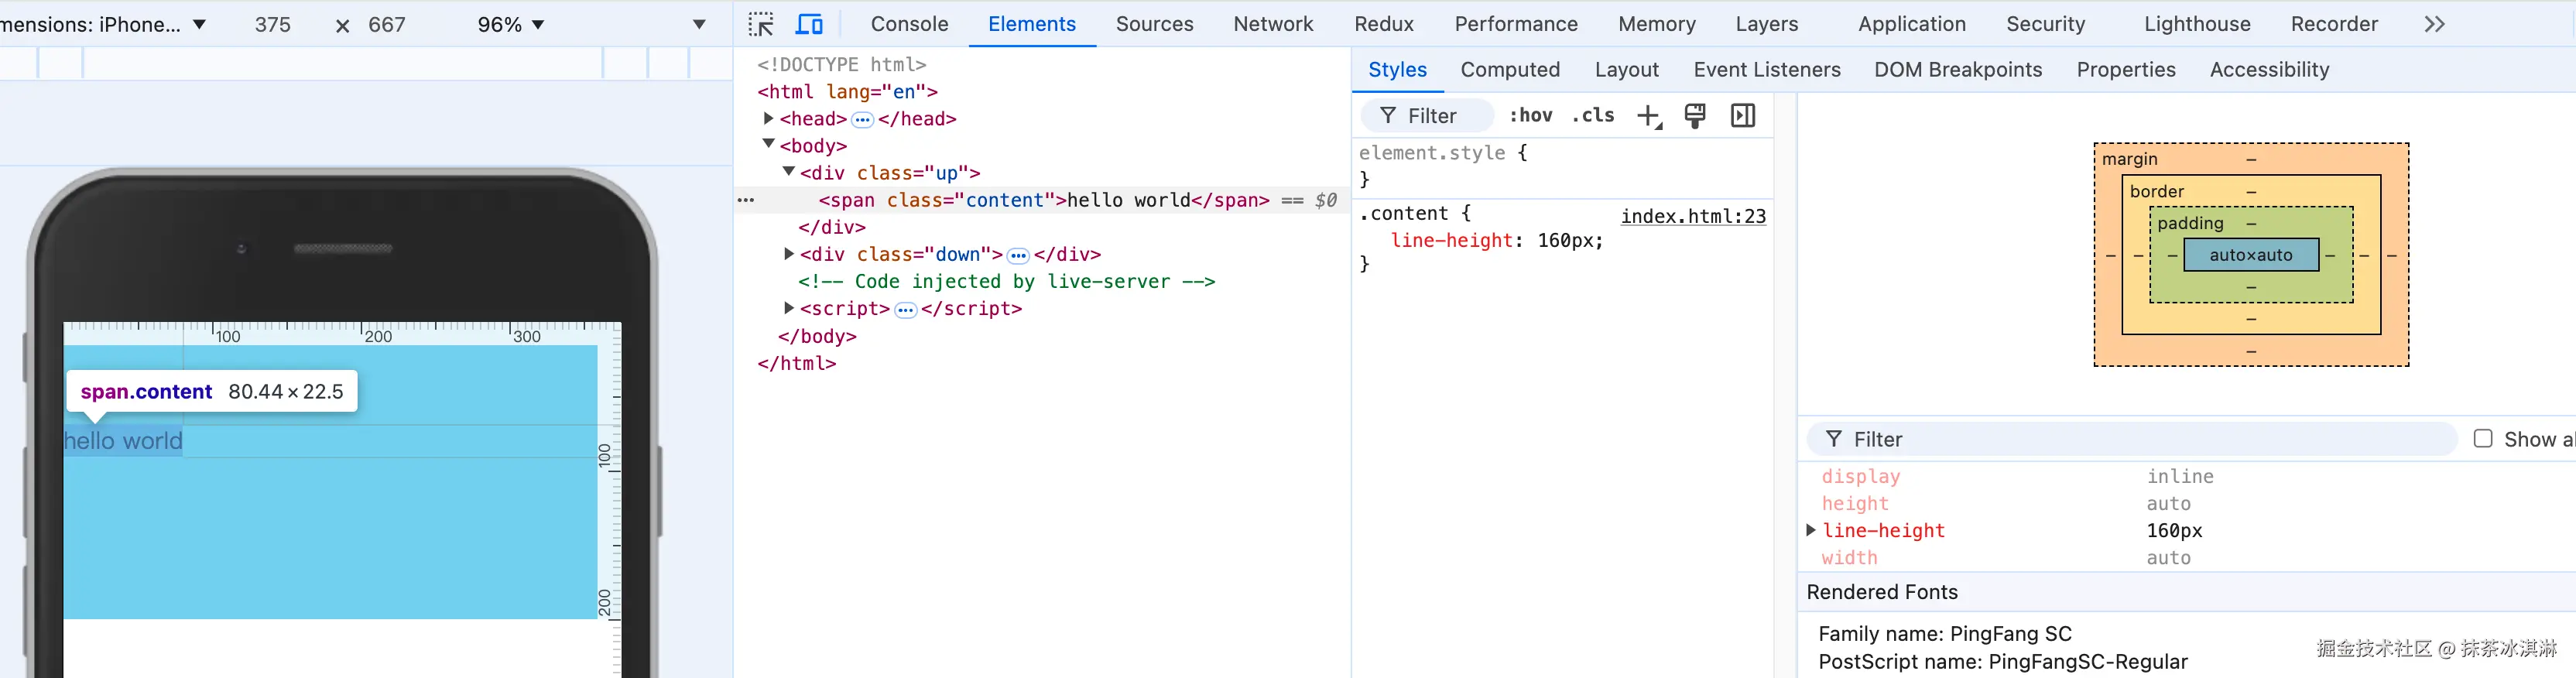Click the rotate X between dimensions
Viewport: 2576px width, 678px height.
(x=342, y=25)
